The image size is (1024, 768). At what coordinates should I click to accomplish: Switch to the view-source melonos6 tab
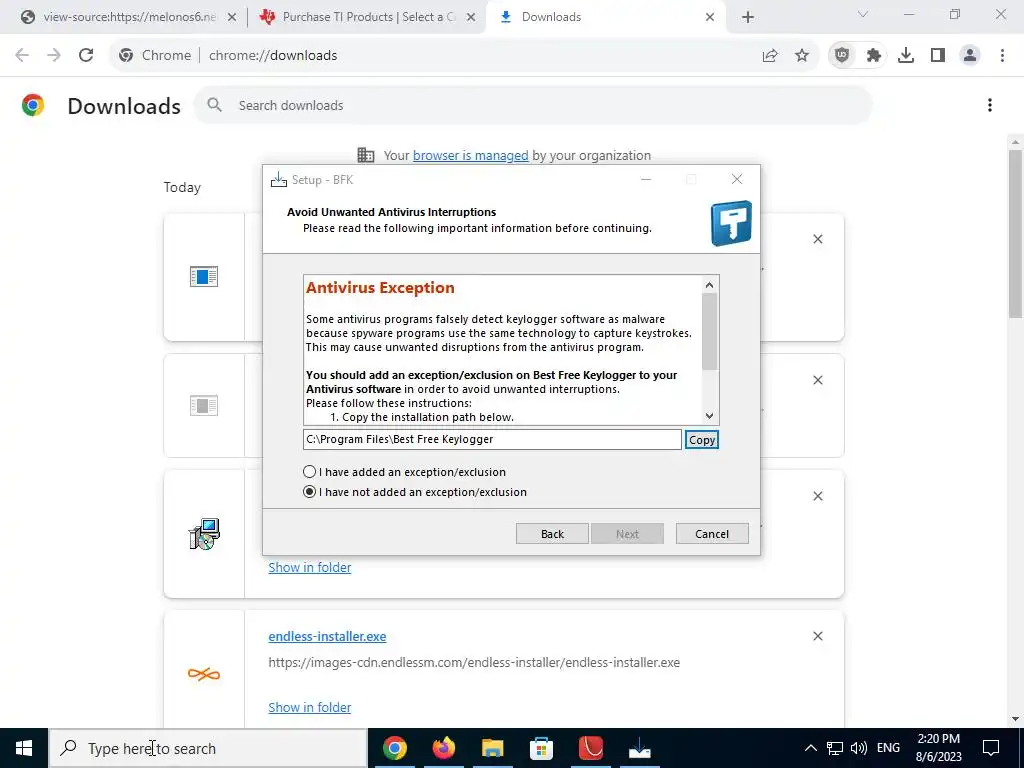[x=129, y=17]
